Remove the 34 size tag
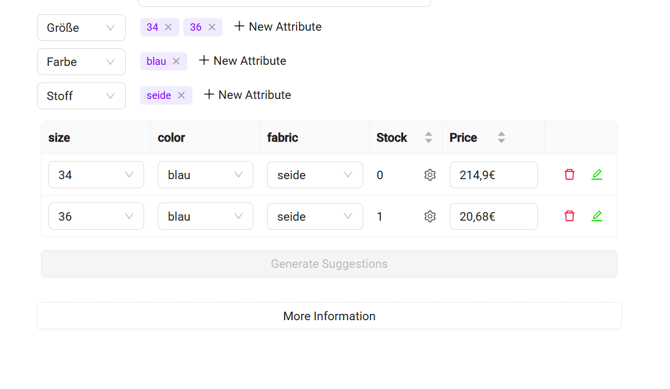 [x=168, y=27]
